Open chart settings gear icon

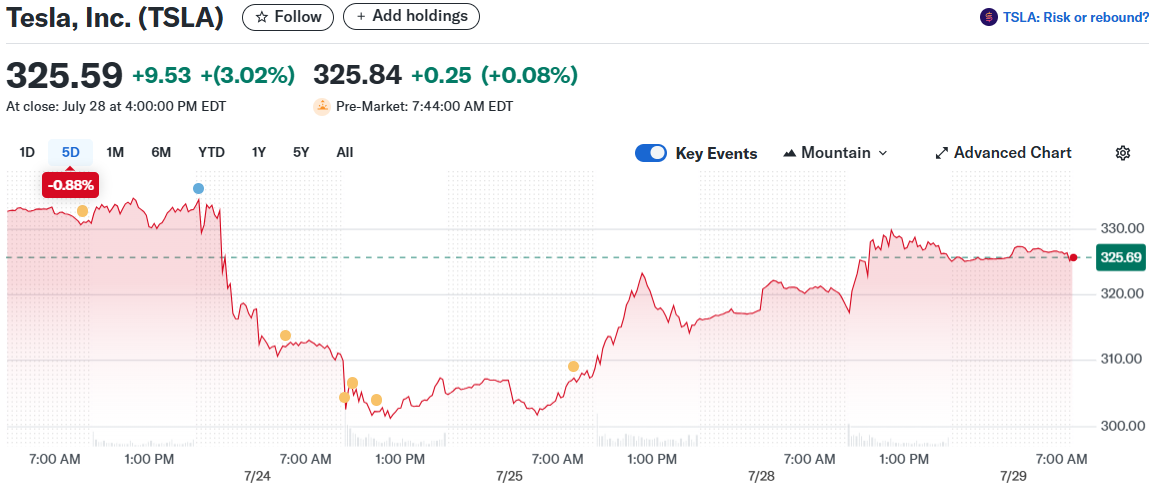click(1122, 153)
